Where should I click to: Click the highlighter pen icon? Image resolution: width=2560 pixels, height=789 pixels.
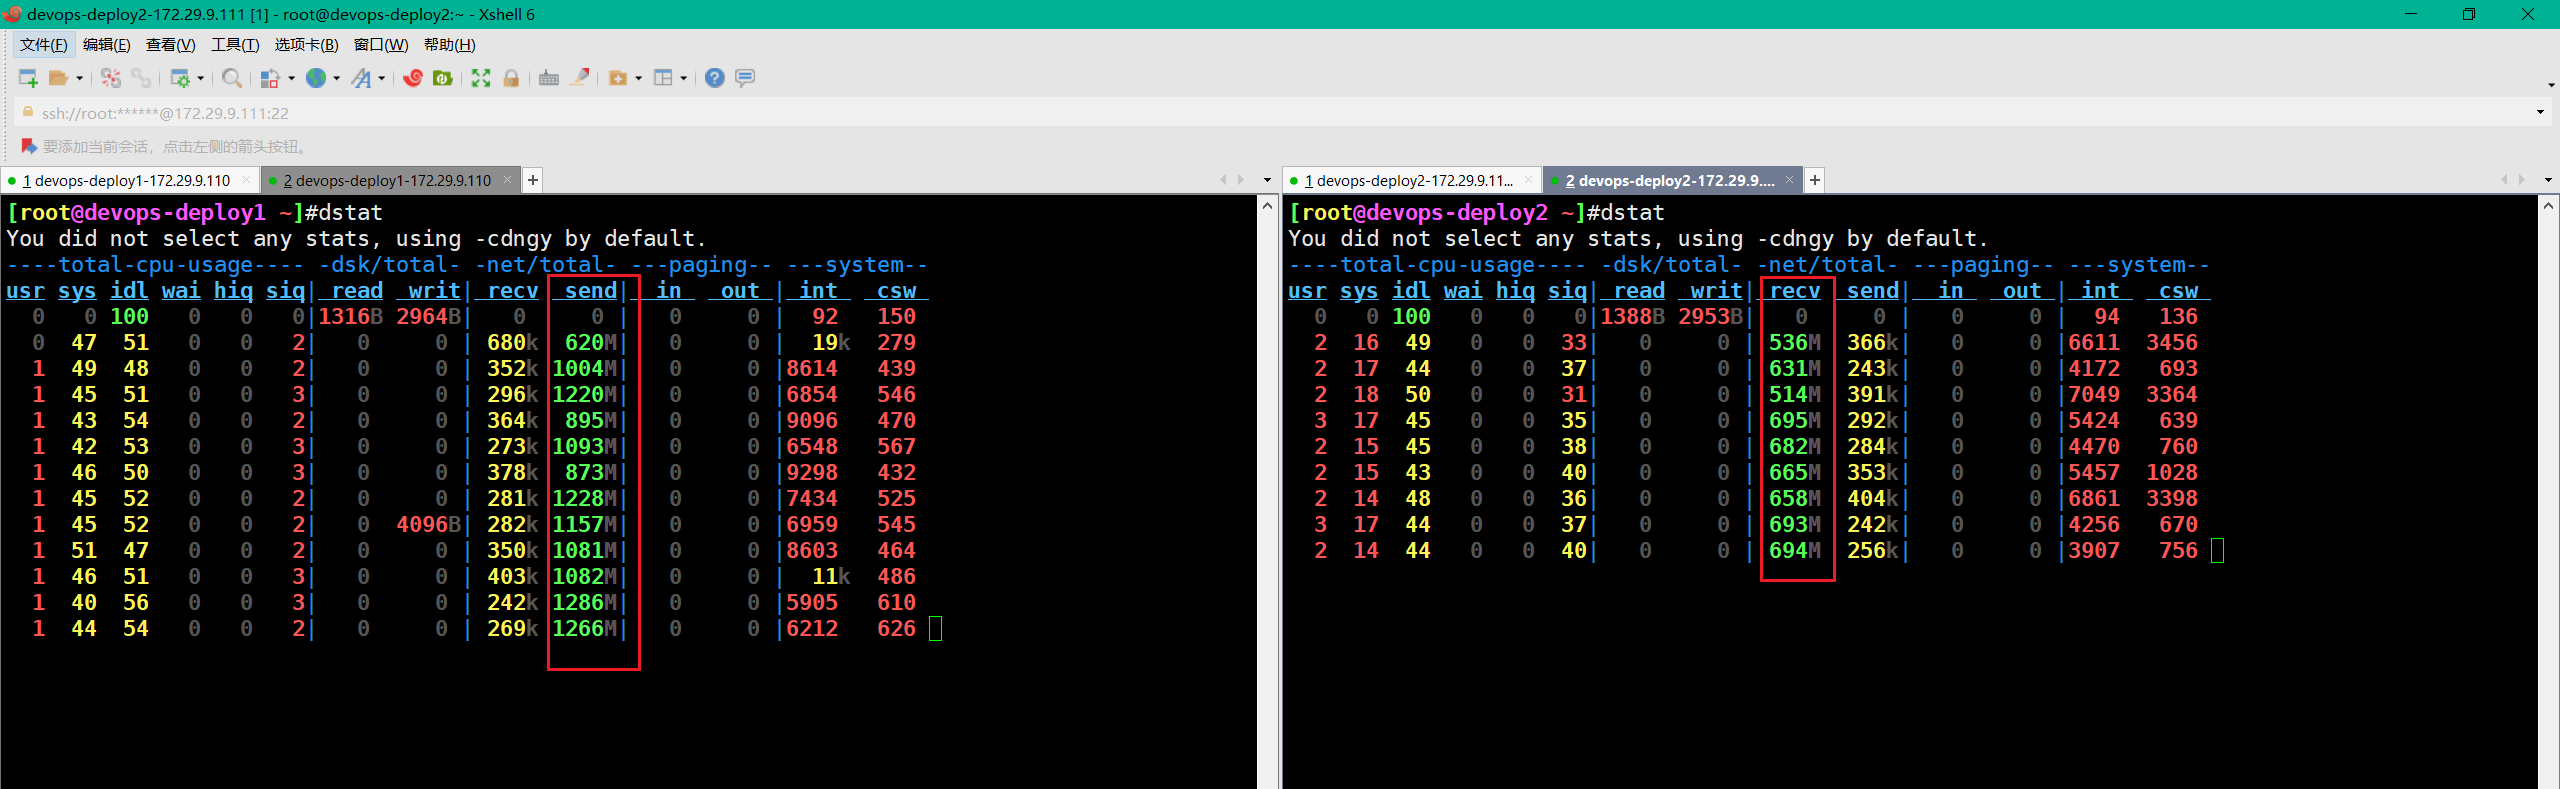click(x=579, y=77)
